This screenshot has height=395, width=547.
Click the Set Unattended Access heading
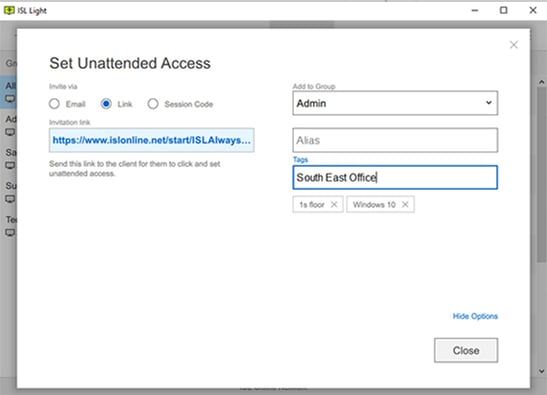tap(130, 64)
